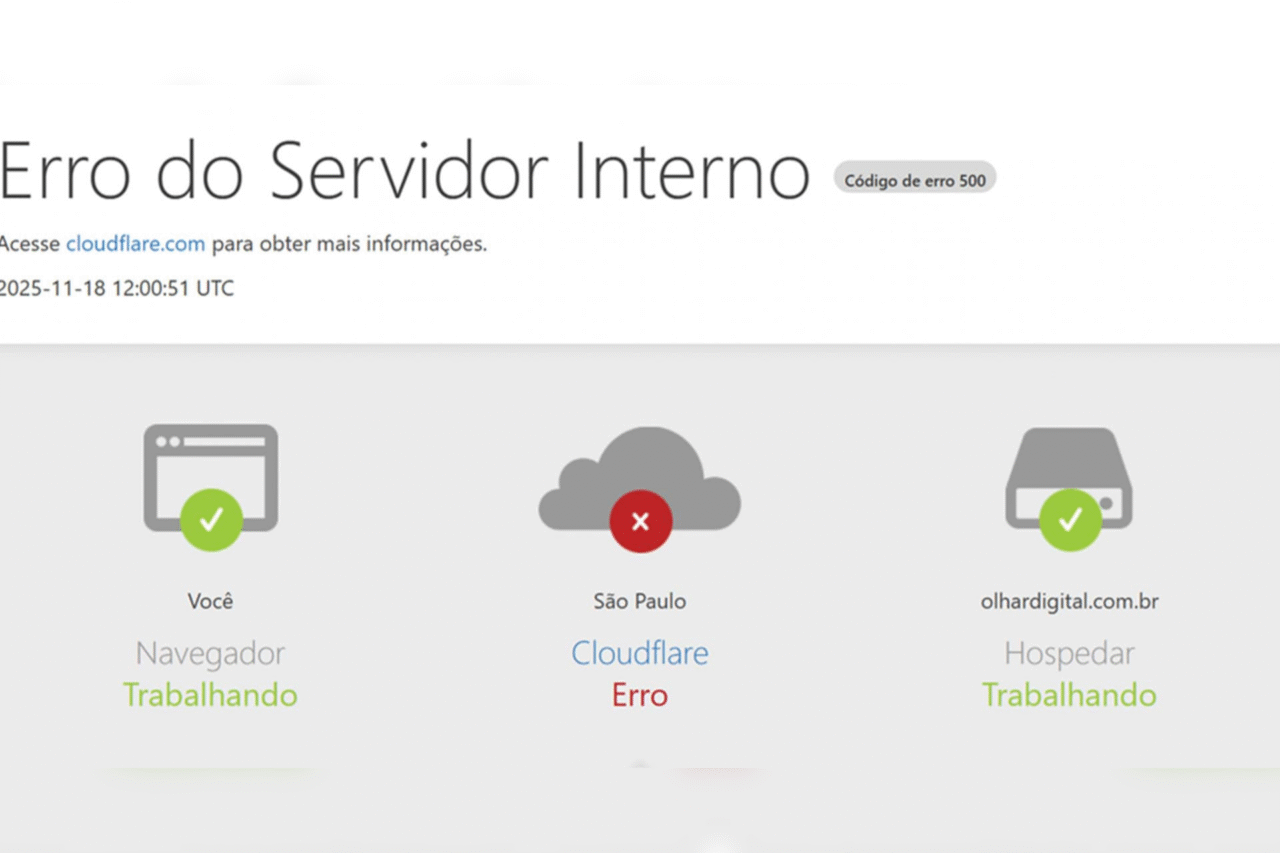Click the red Erro status text
The height and width of the screenshot is (853, 1280).
(640, 695)
